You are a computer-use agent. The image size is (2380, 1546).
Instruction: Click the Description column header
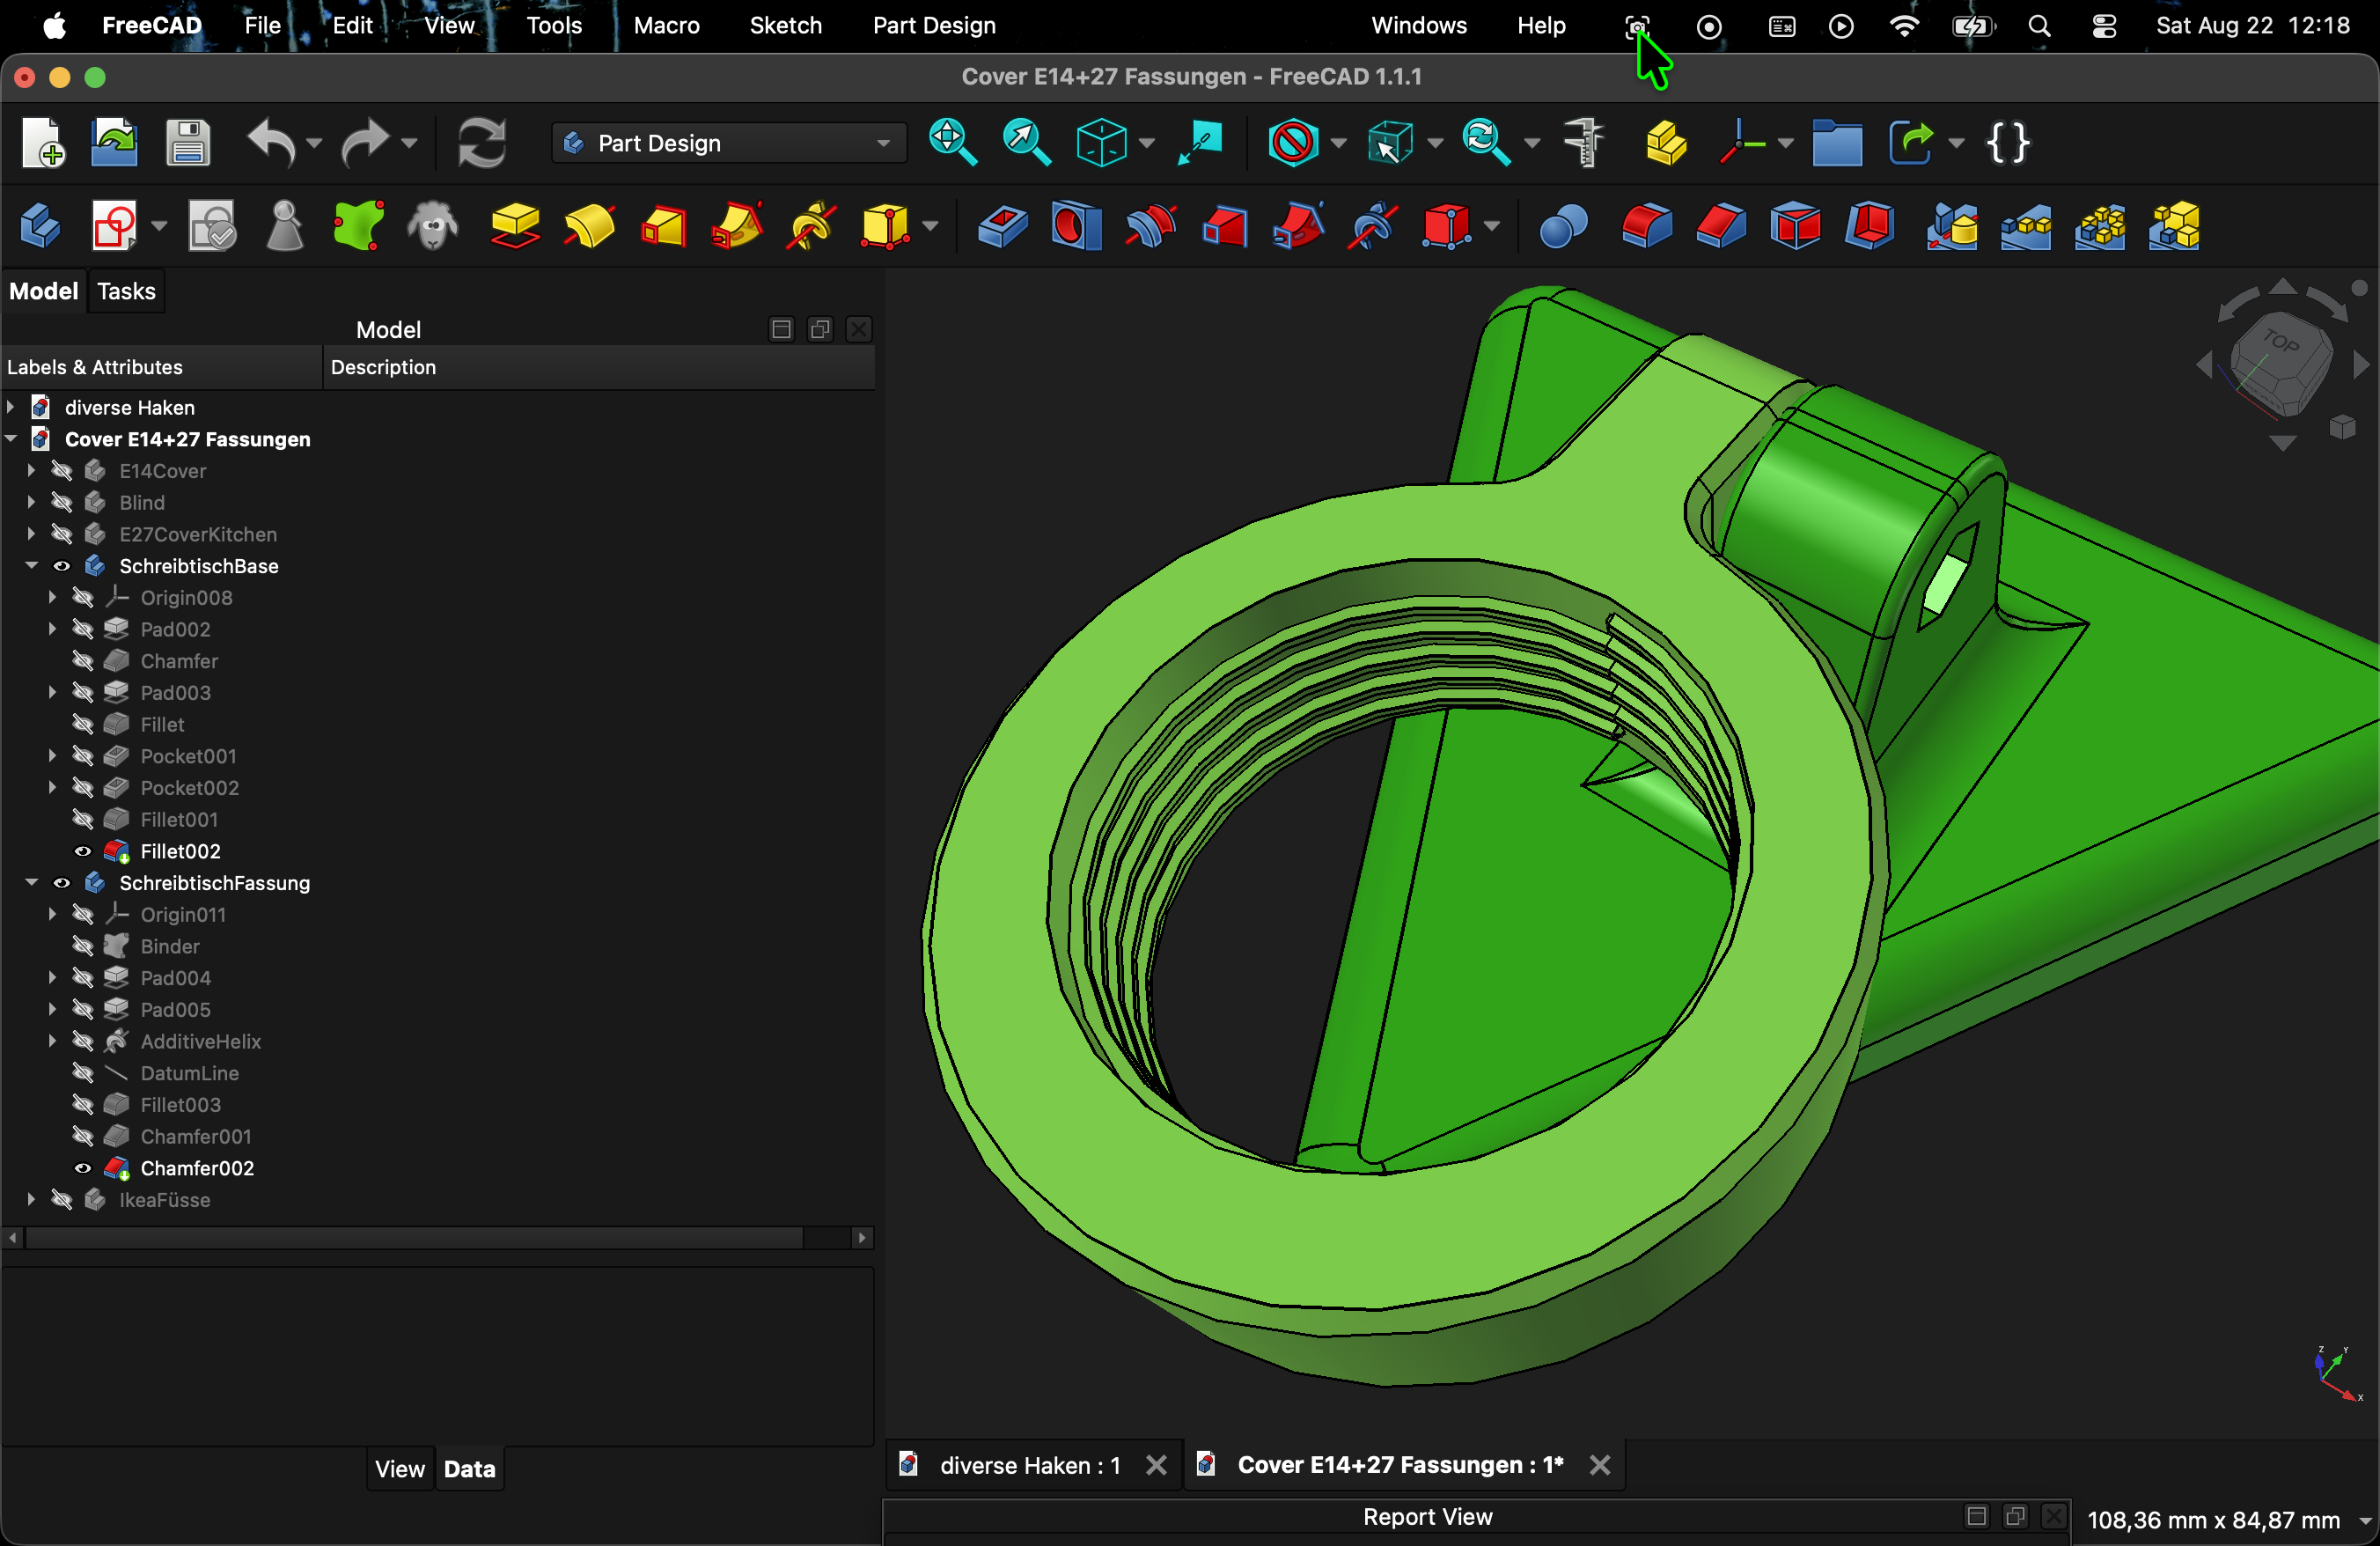click(599, 367)
